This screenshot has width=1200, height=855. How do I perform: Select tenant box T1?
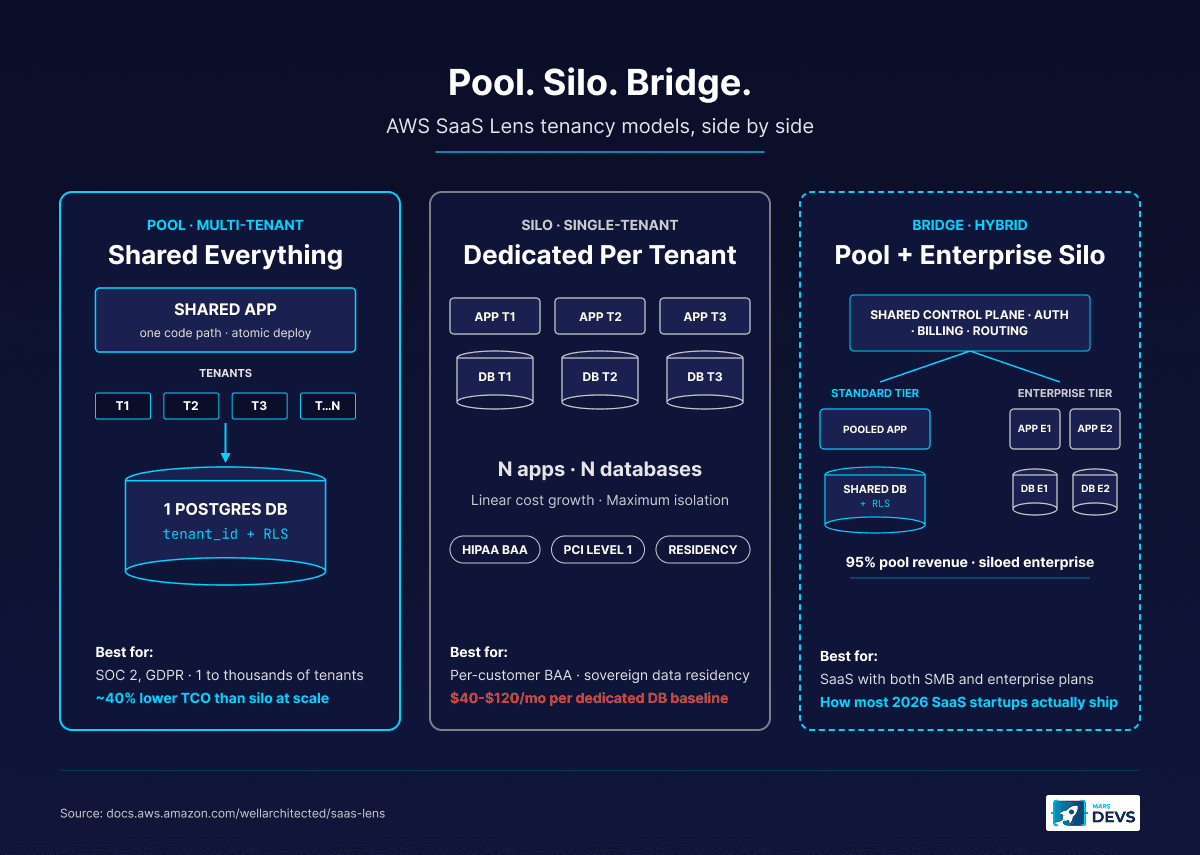point(122,406)
